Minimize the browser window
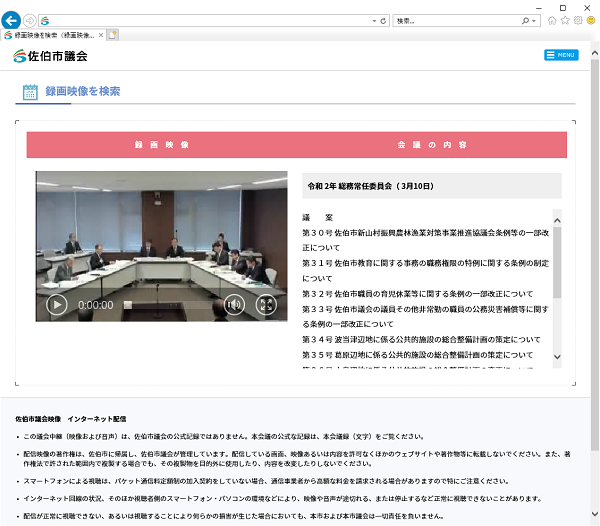Screen dimensions: 600x526 click(539, 8)
